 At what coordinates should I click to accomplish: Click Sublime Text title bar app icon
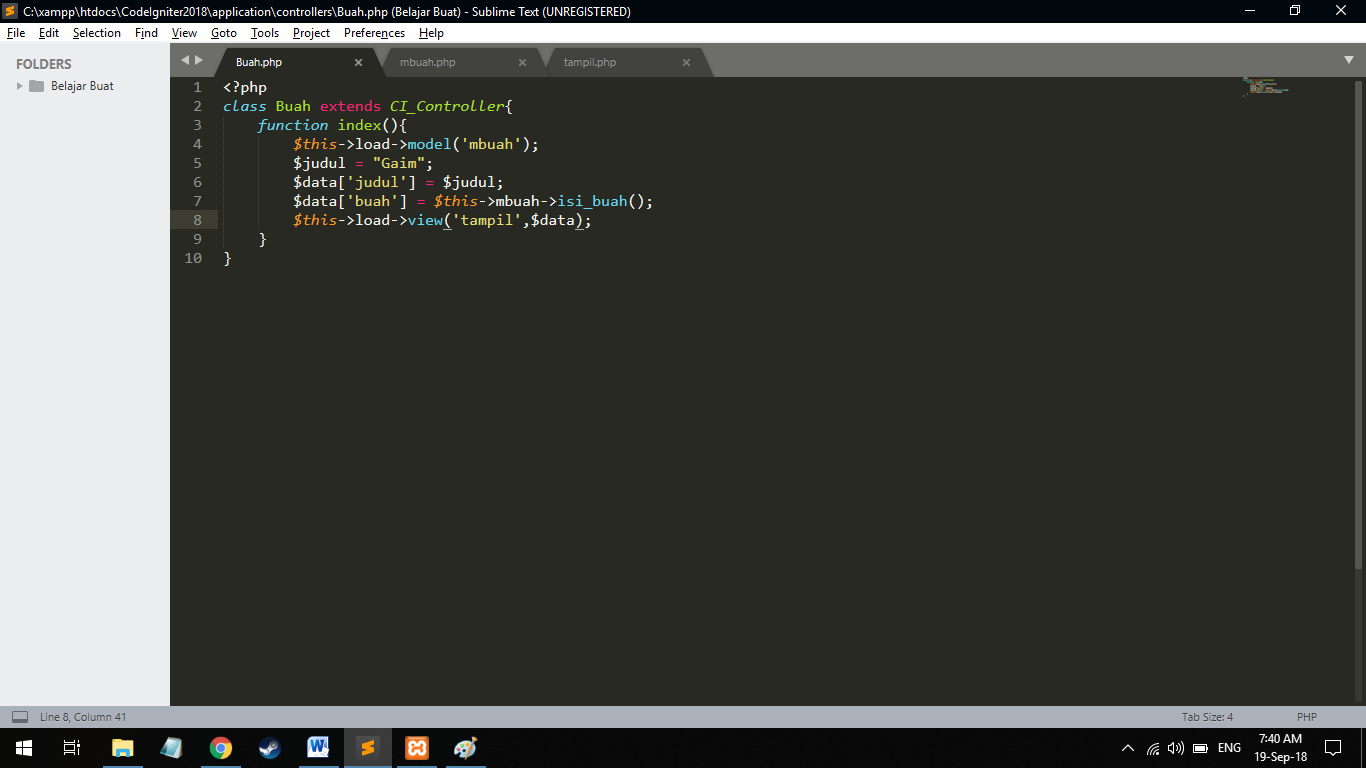[11, 11]
